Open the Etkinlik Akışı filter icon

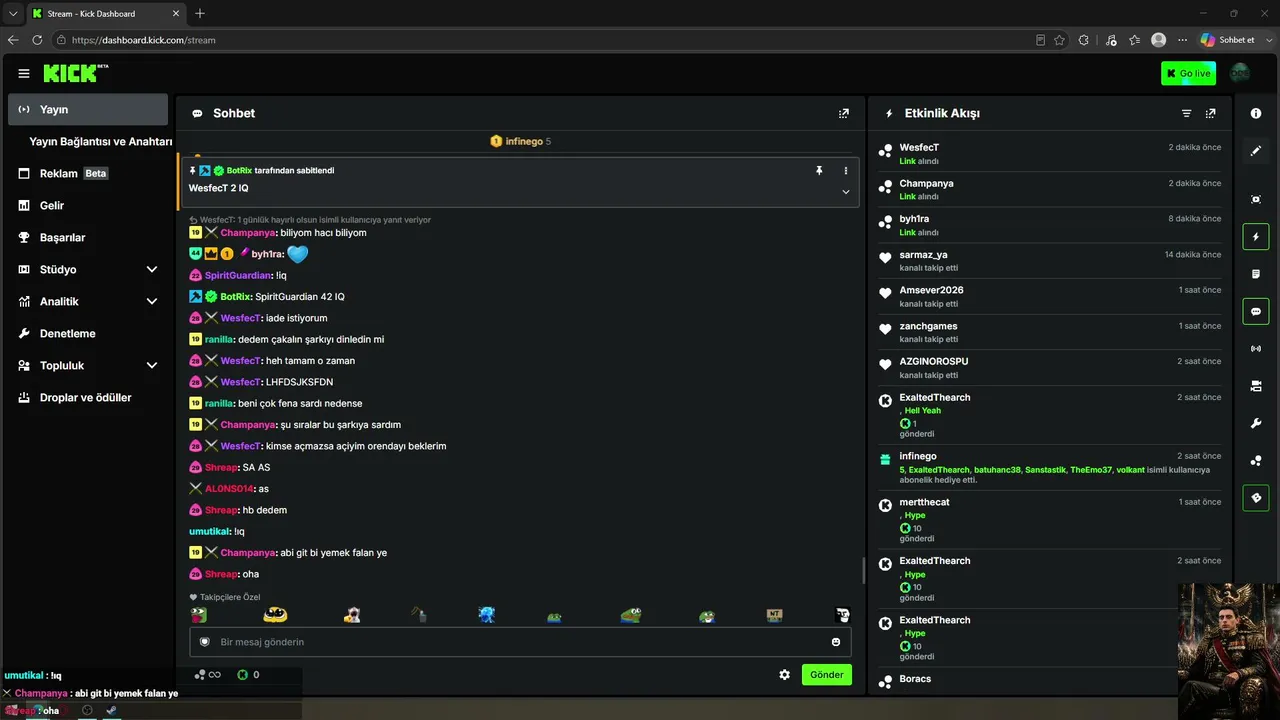tap(1187, 113)
